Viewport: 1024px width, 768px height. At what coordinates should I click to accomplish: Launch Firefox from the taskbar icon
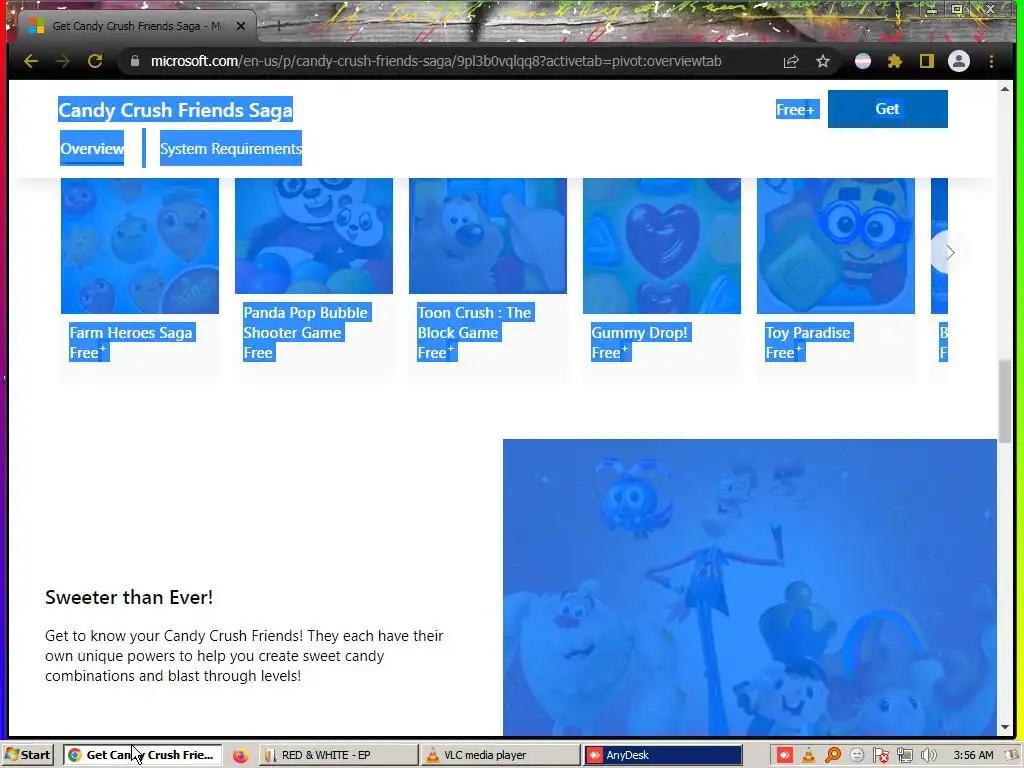coord(240,755)
